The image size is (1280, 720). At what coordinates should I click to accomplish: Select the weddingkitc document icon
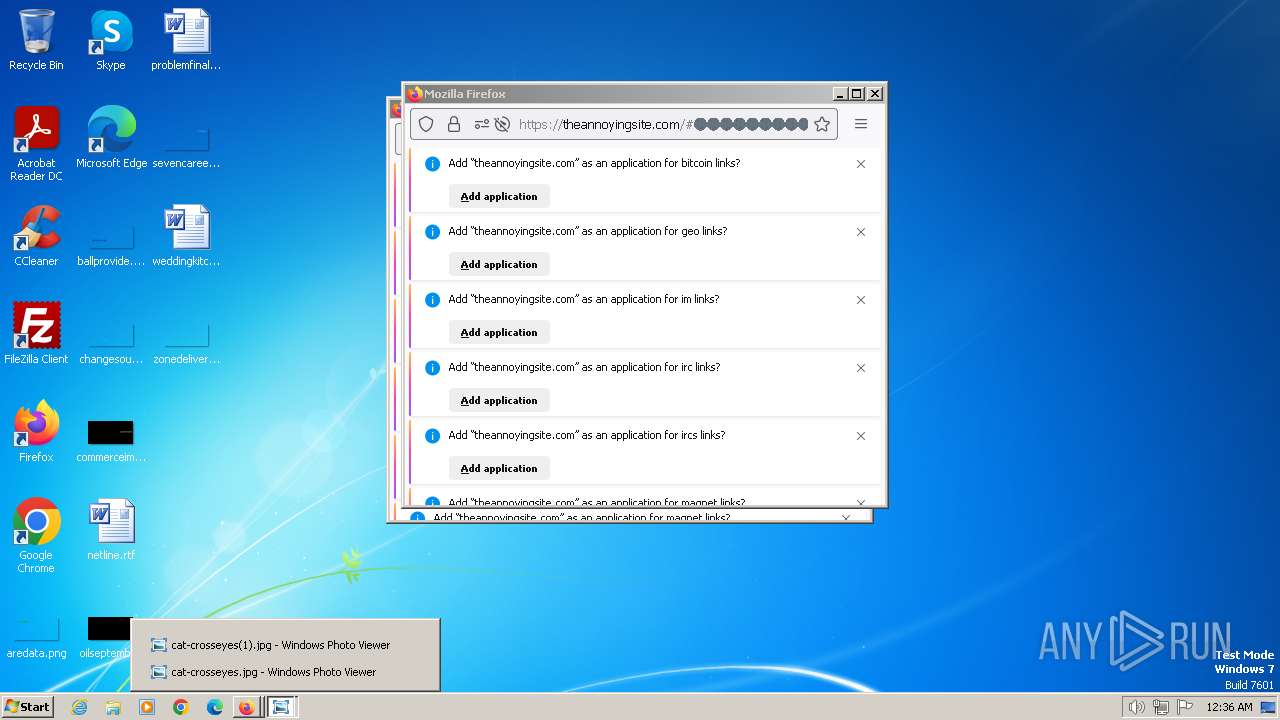coord(186,236)
